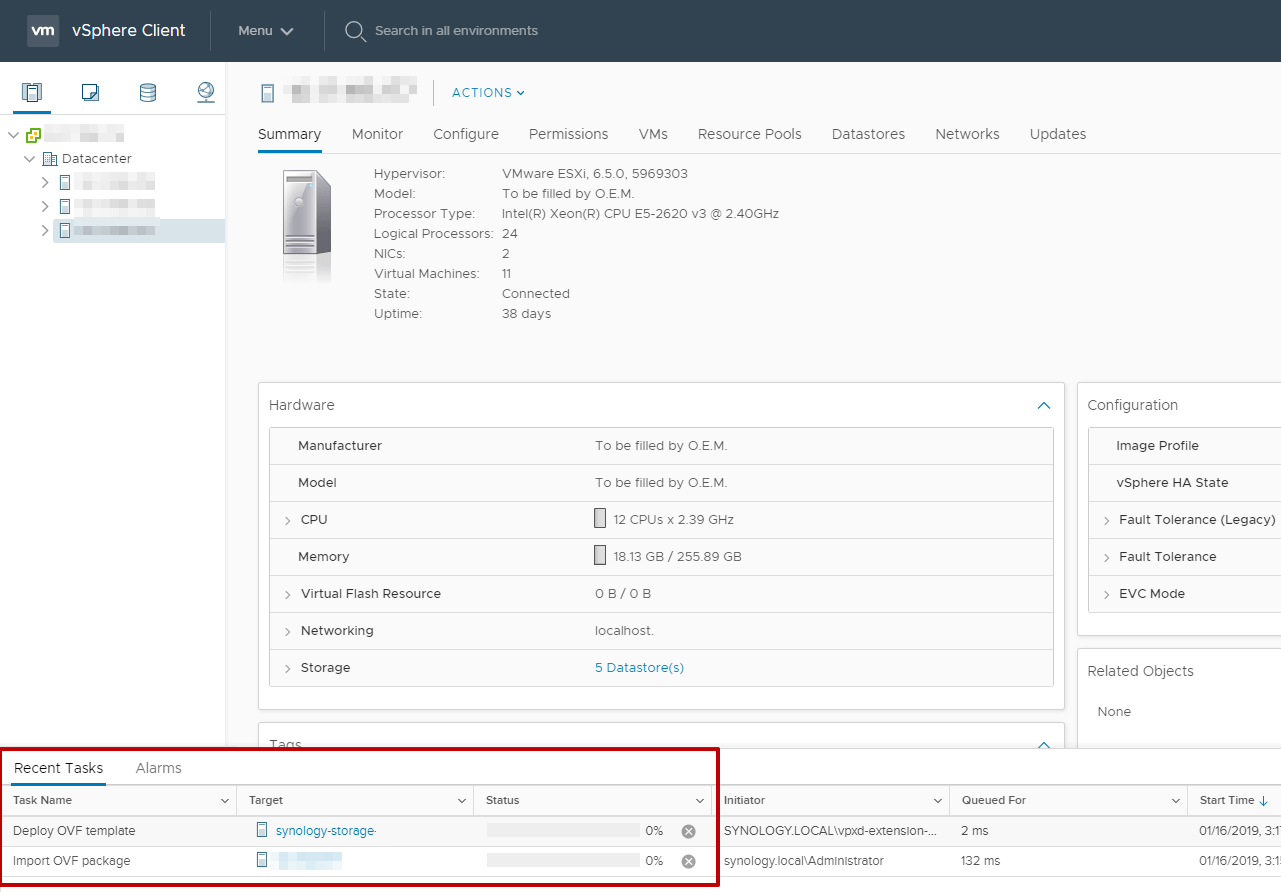Click the host icon beside the hostname
Viewport: 1281px width, 892px height.
tap(267, 92)
